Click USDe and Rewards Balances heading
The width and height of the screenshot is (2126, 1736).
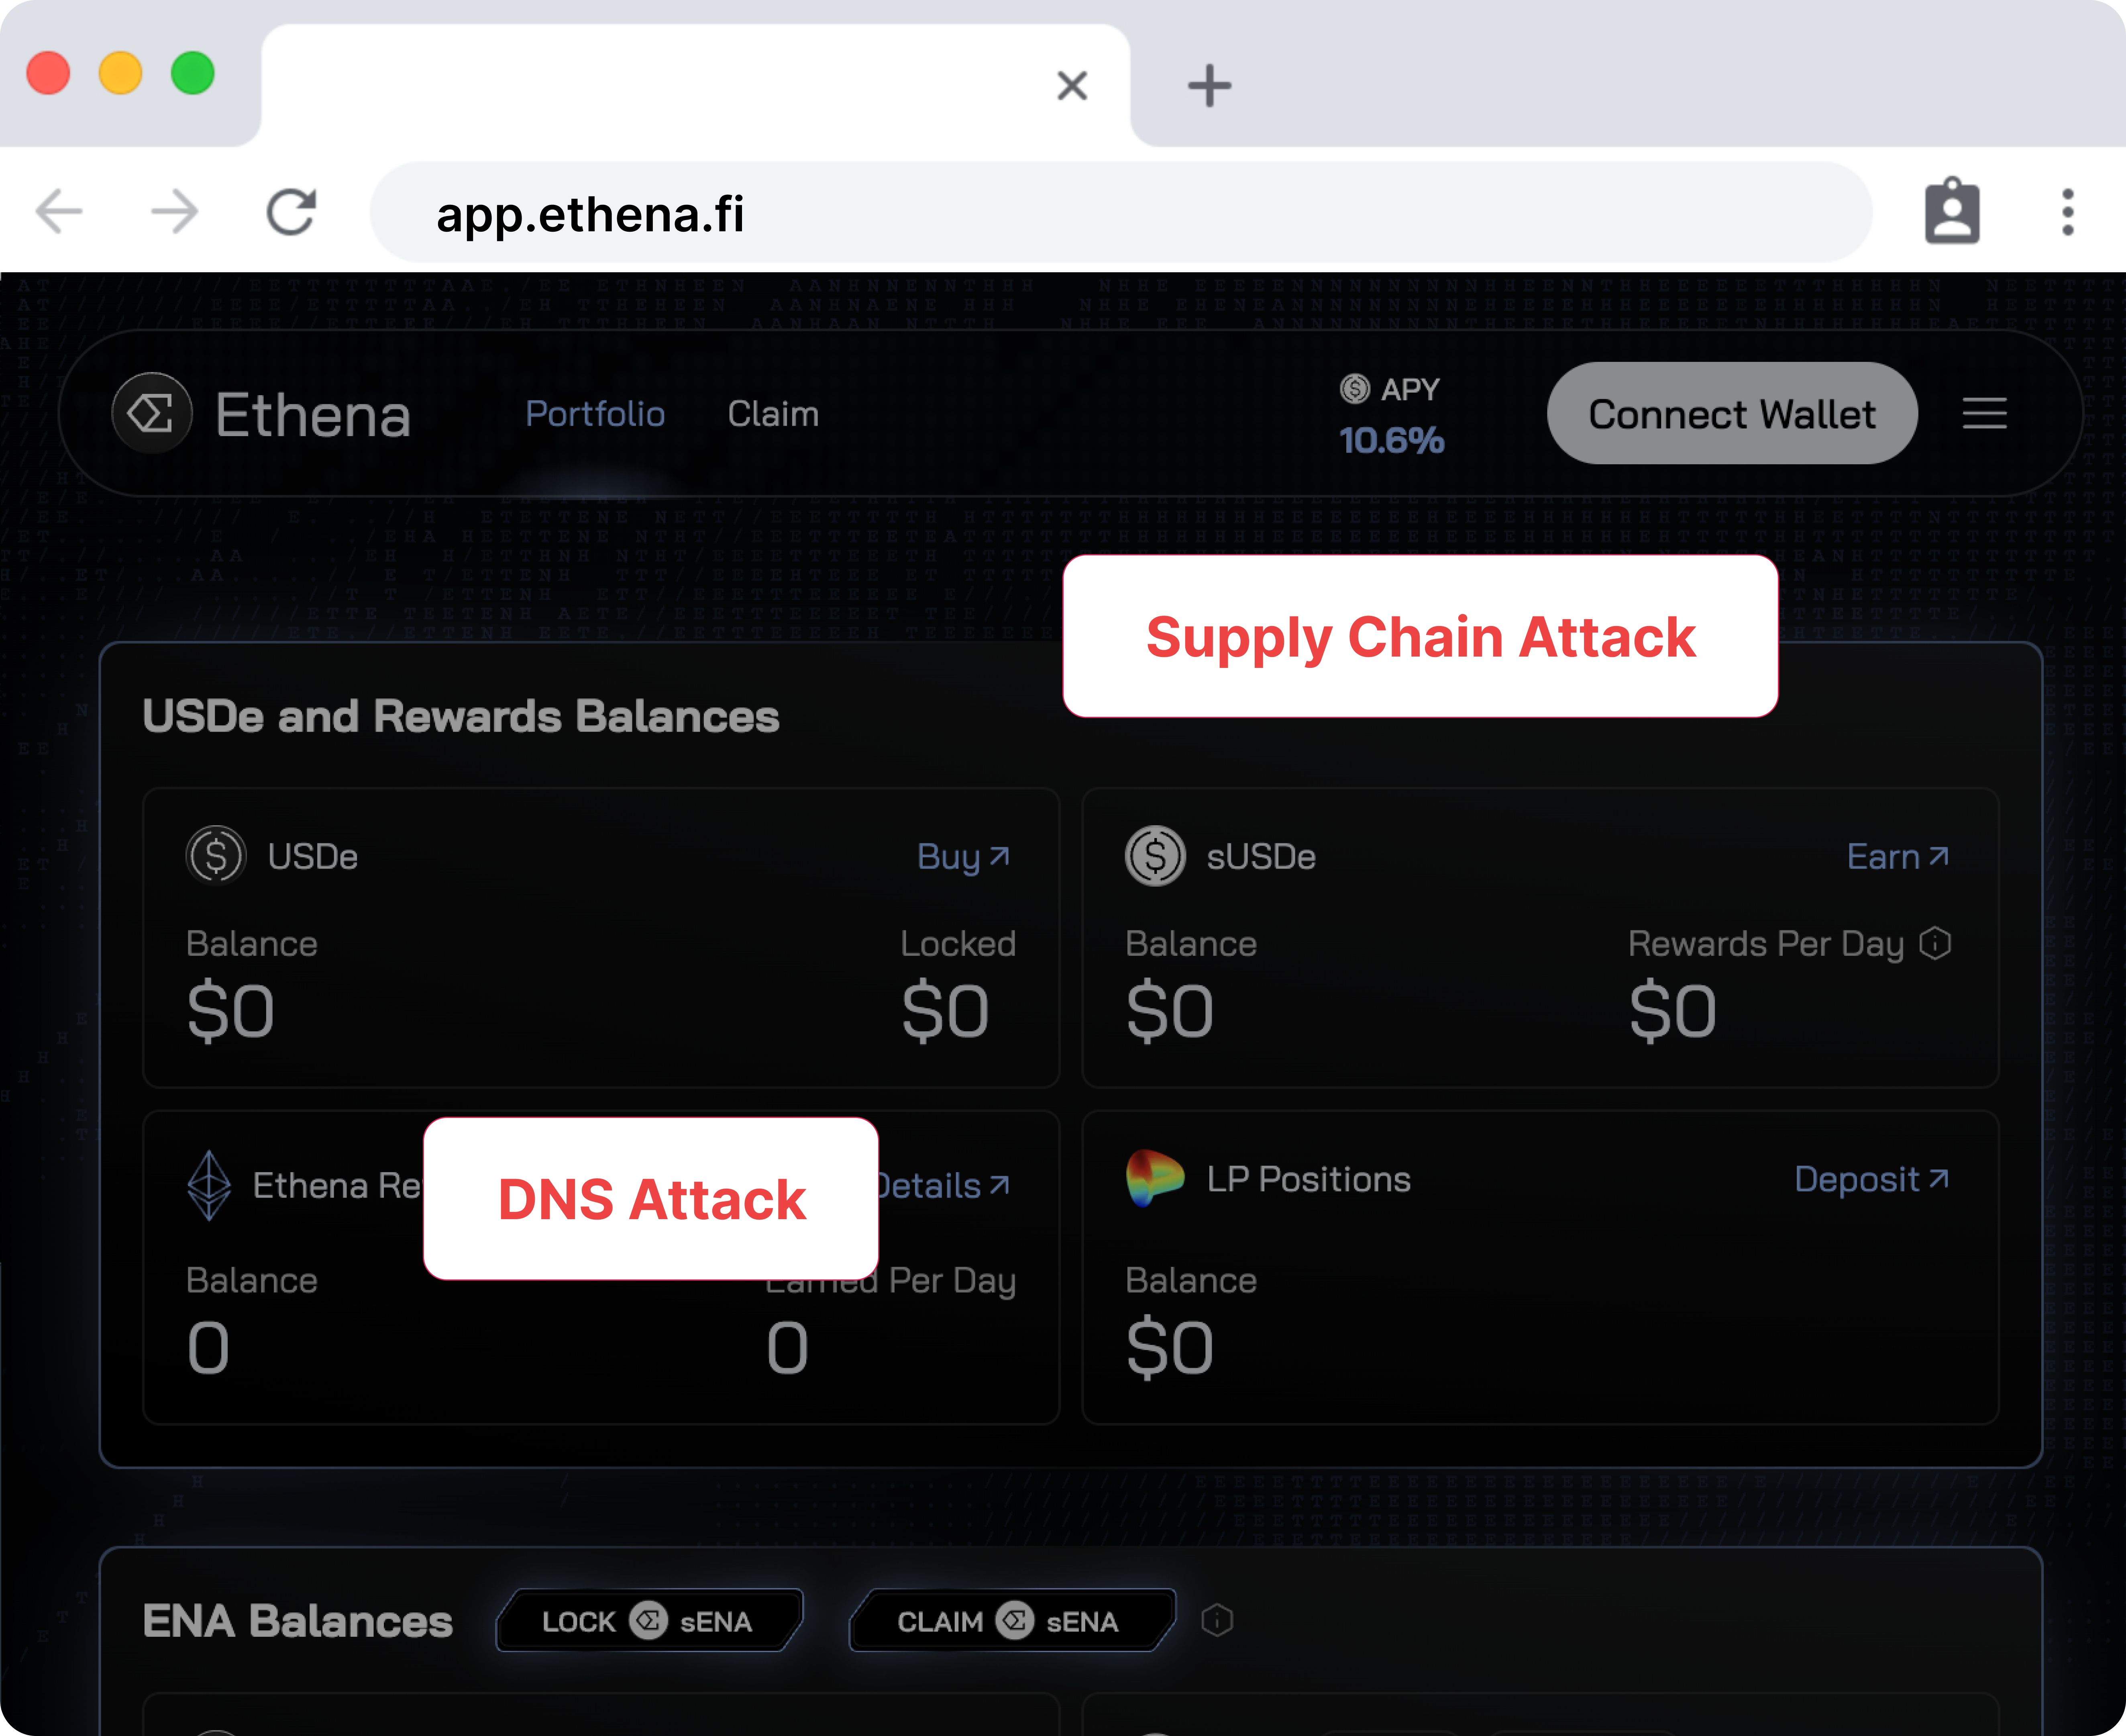pyautogui.click(x=460, y=716)
